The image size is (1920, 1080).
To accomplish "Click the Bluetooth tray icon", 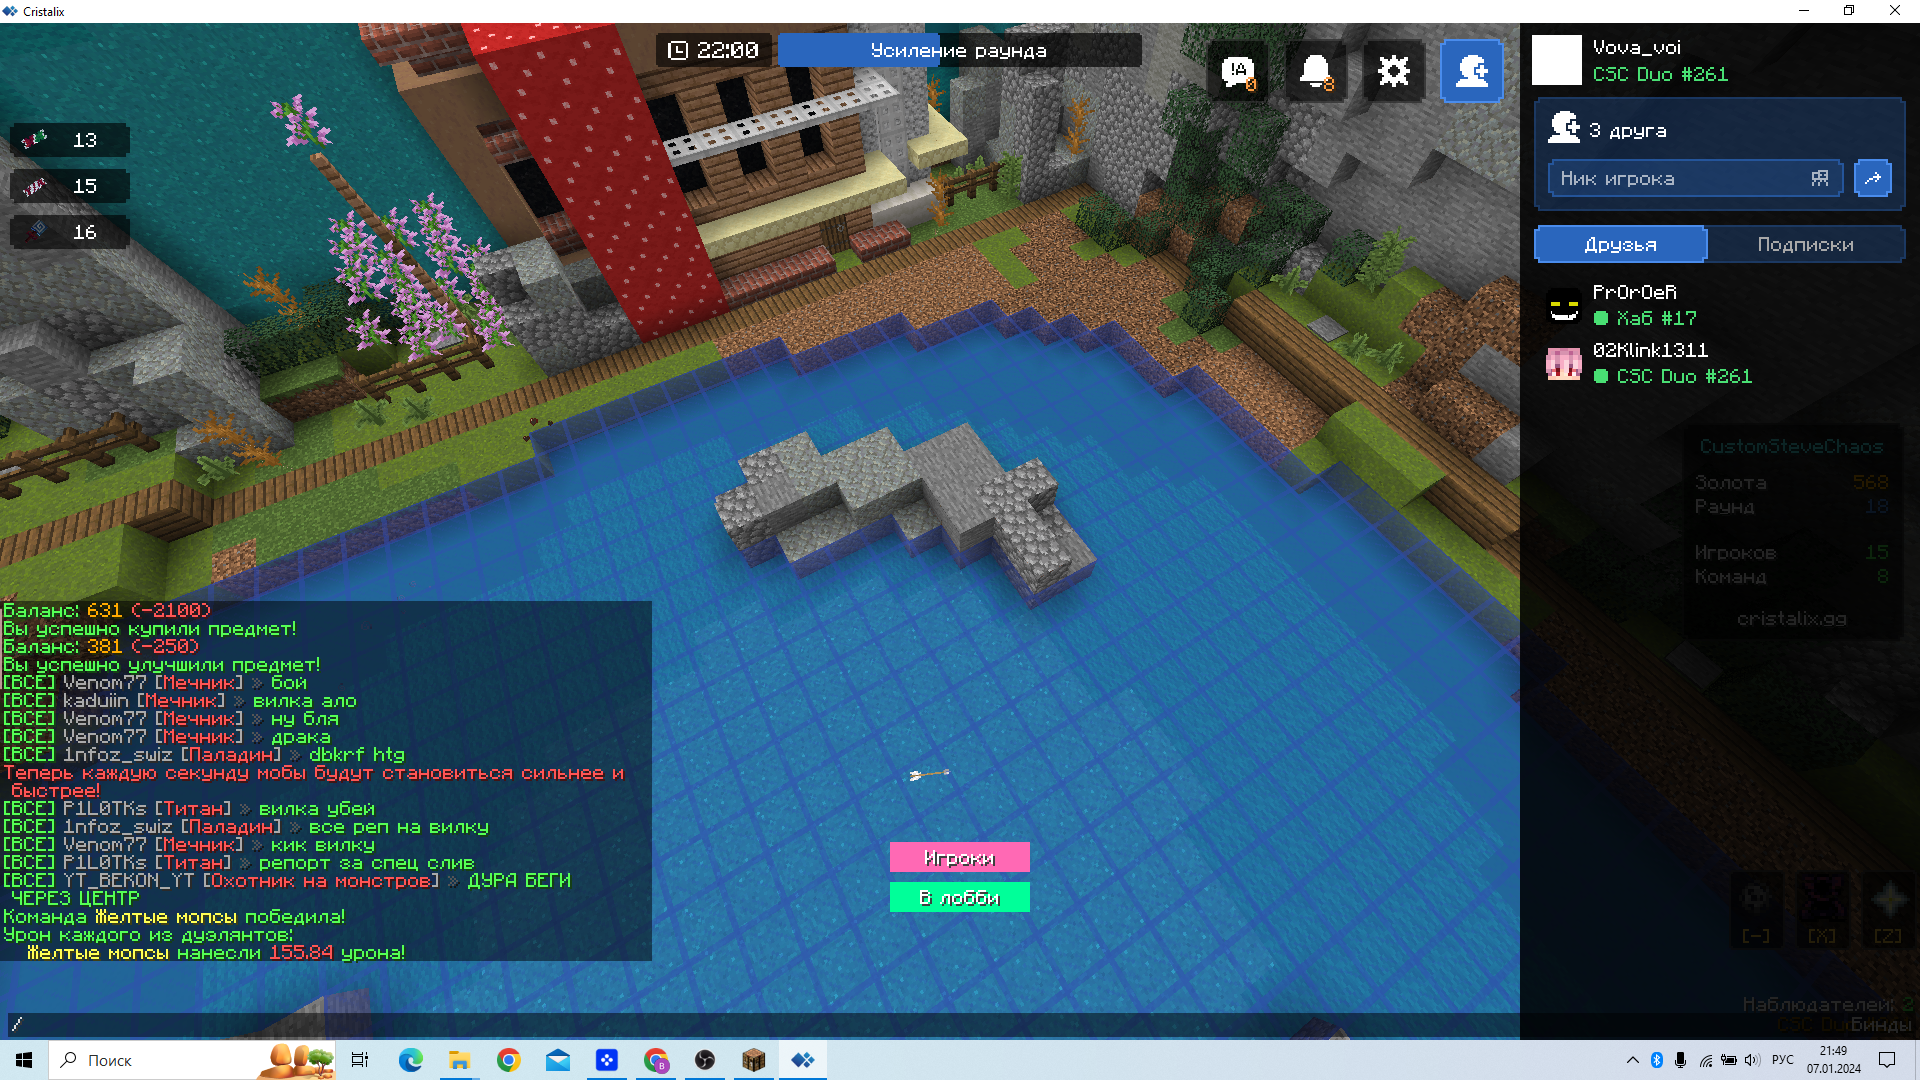I will (1656, 1060).
